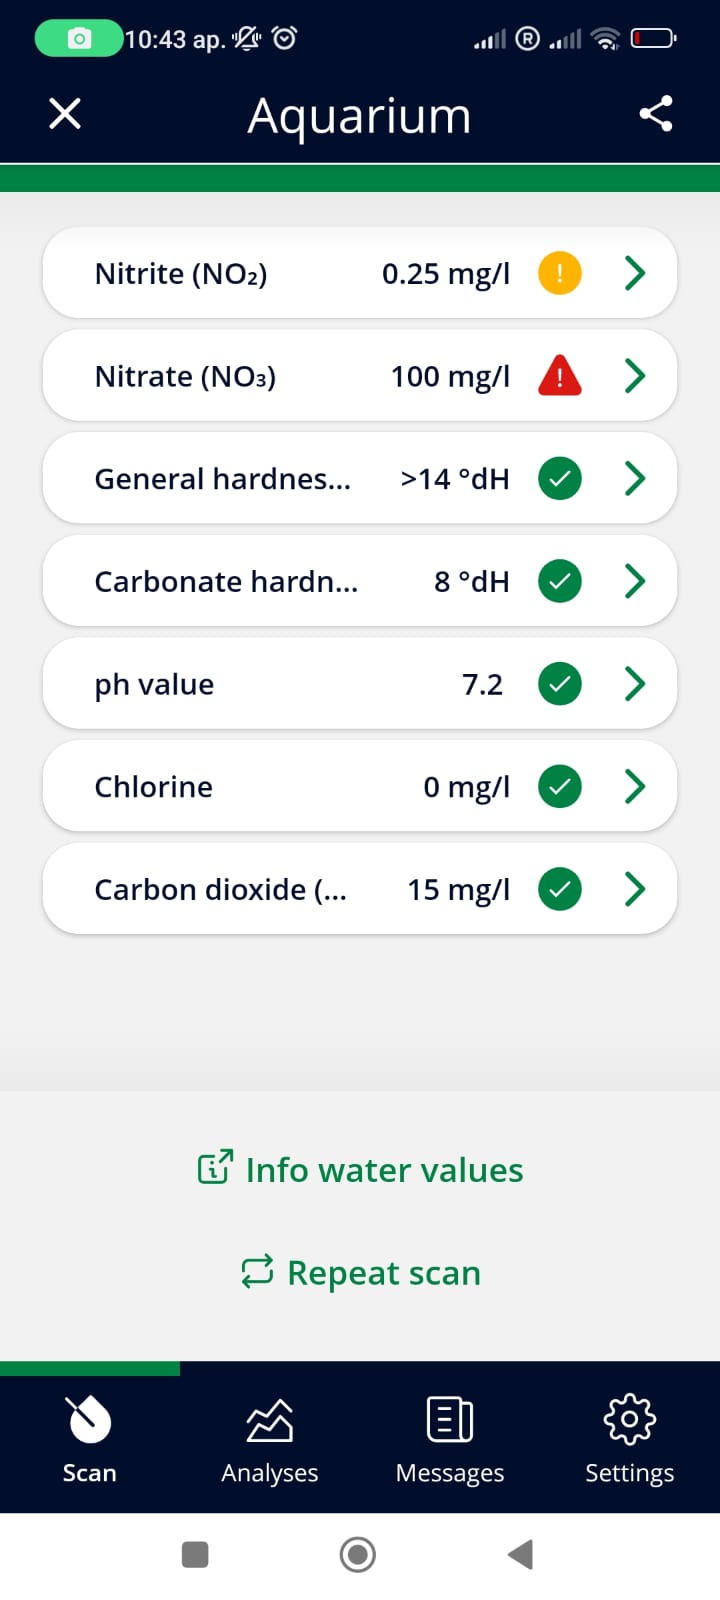The height and width of the screenshot is (1600, 720).
Task: Open the Scan tab
Action: click(x=90, y=1438)
